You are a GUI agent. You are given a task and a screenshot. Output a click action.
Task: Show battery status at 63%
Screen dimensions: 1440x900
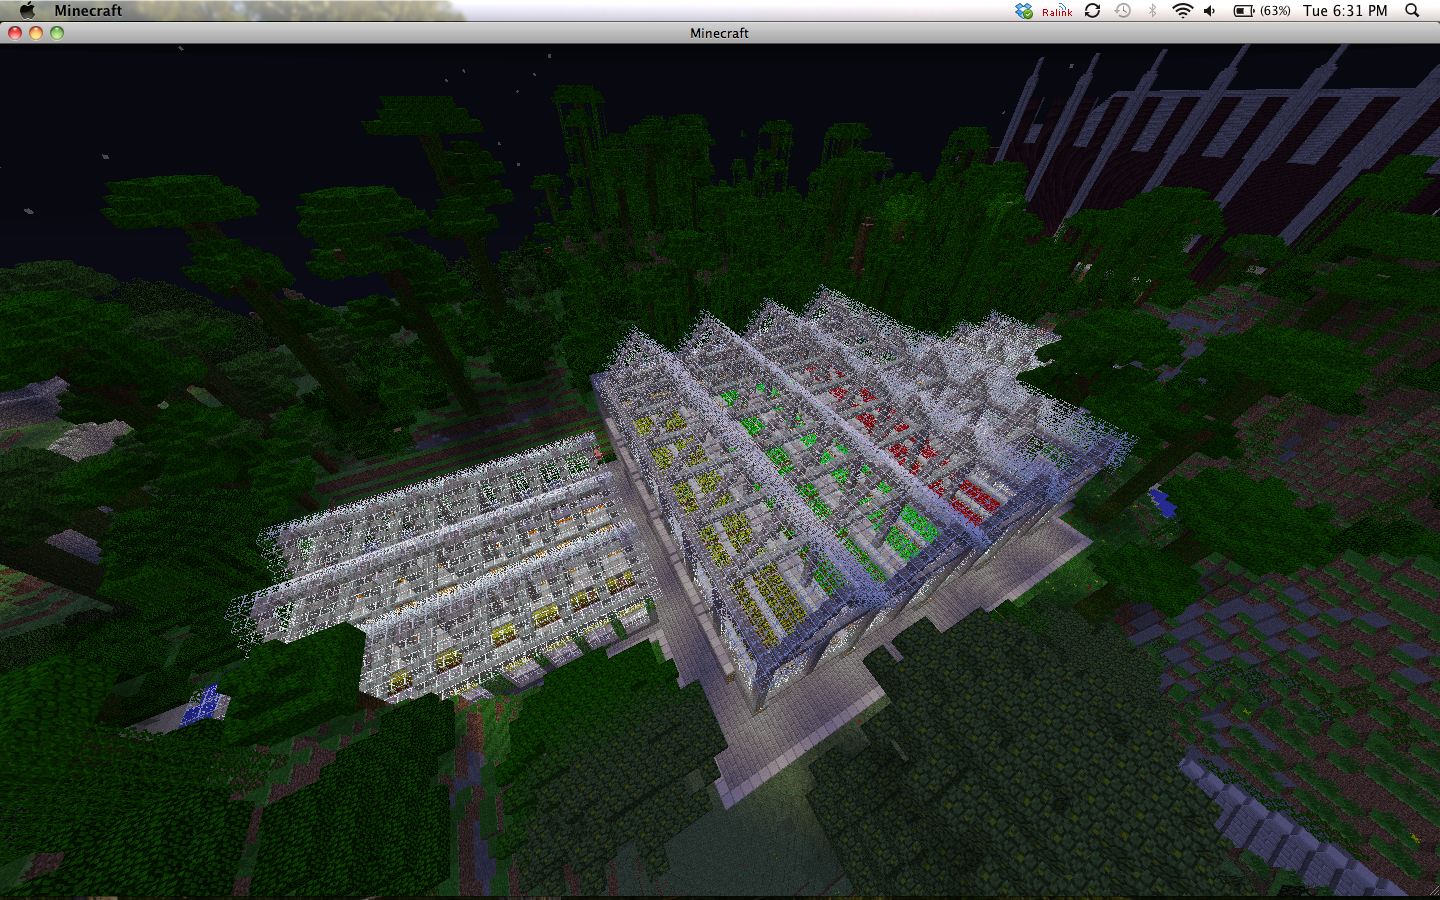(x=1261, y=10)
